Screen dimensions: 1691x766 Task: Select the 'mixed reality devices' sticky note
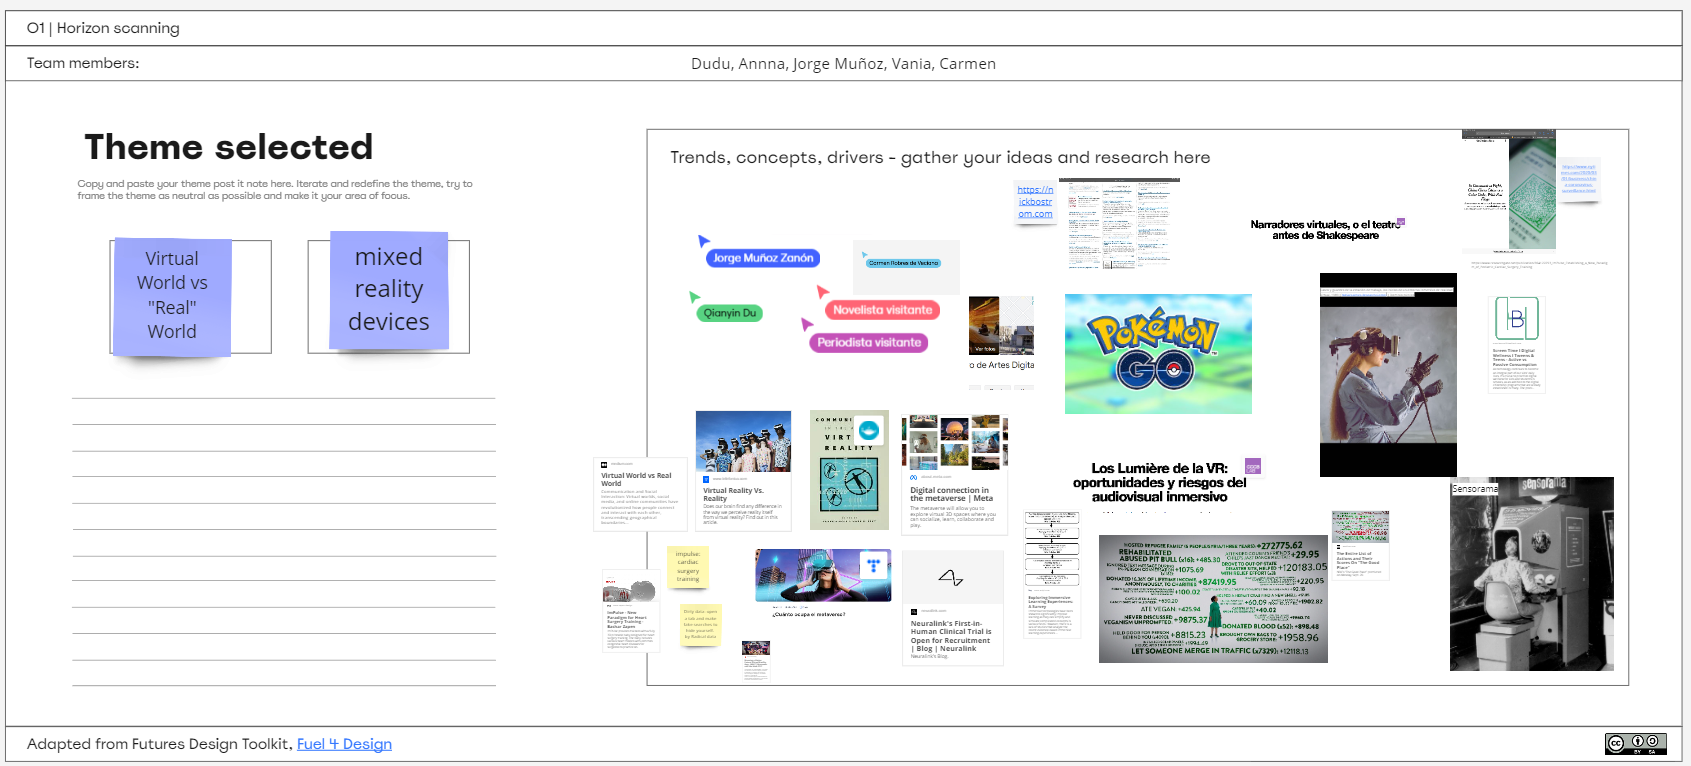click(389, 290)
